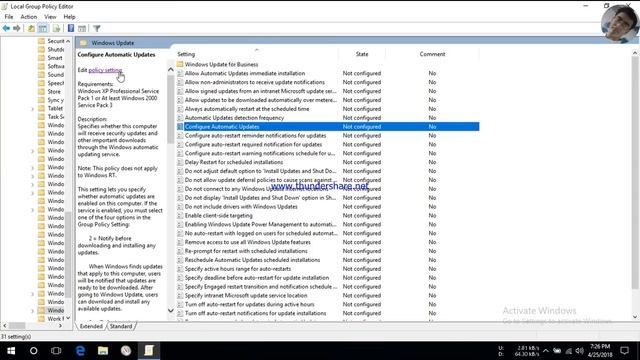
Task: Toggle the Show/Hide Action Pane toolbar icon
Action: pyautogui.click(x=82, y=28)
